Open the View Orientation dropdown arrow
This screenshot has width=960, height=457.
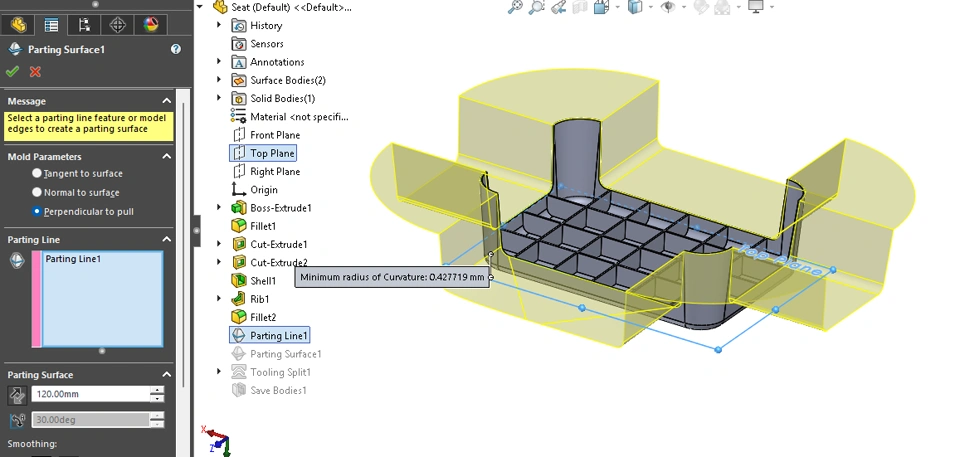(x=617, y=7)
